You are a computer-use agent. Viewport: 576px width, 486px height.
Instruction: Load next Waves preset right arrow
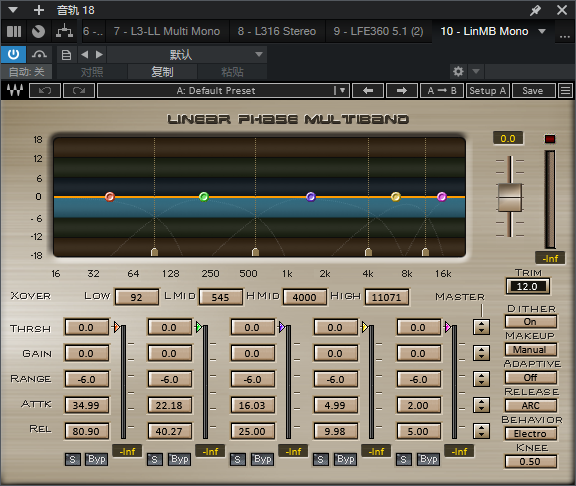click(x=402, y=90)
